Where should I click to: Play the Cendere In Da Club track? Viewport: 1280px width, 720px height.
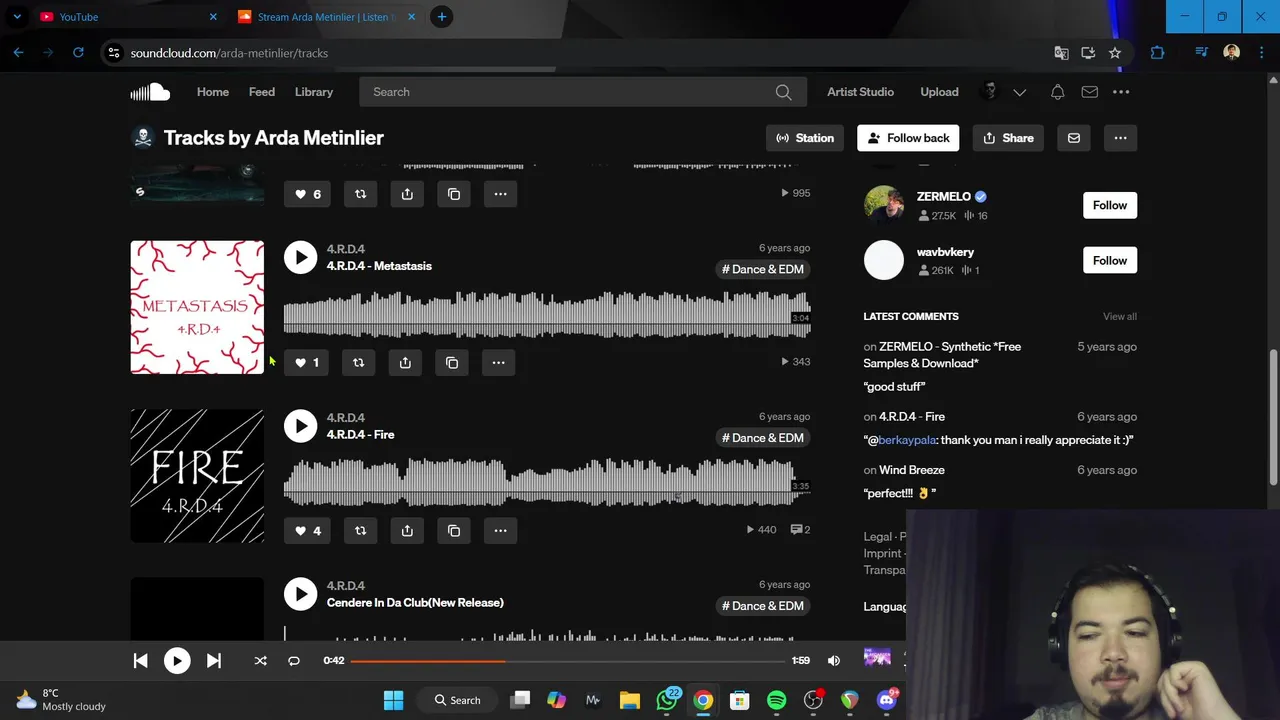(x=300, y=594)
